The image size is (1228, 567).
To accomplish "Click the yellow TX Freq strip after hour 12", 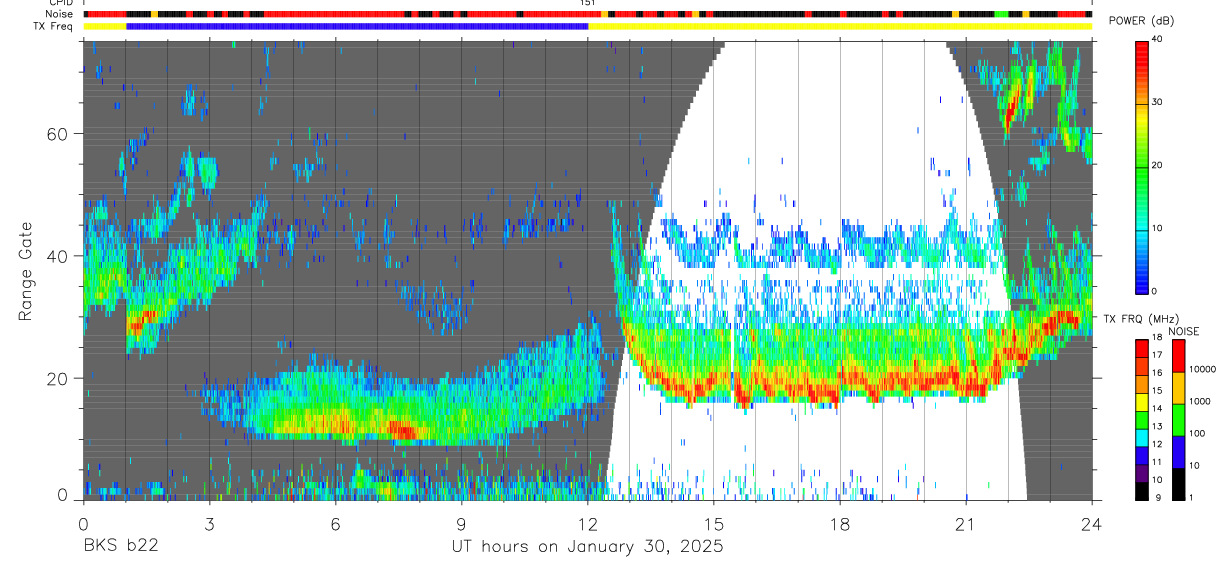I will pyautogui.click(x=840, y=26).
